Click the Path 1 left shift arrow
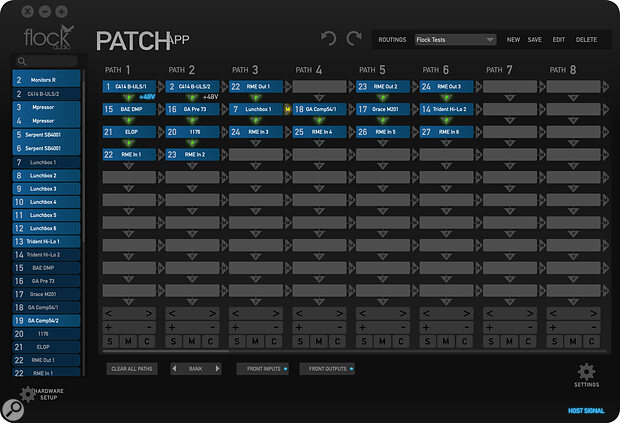620x423 pixels. 109,313
